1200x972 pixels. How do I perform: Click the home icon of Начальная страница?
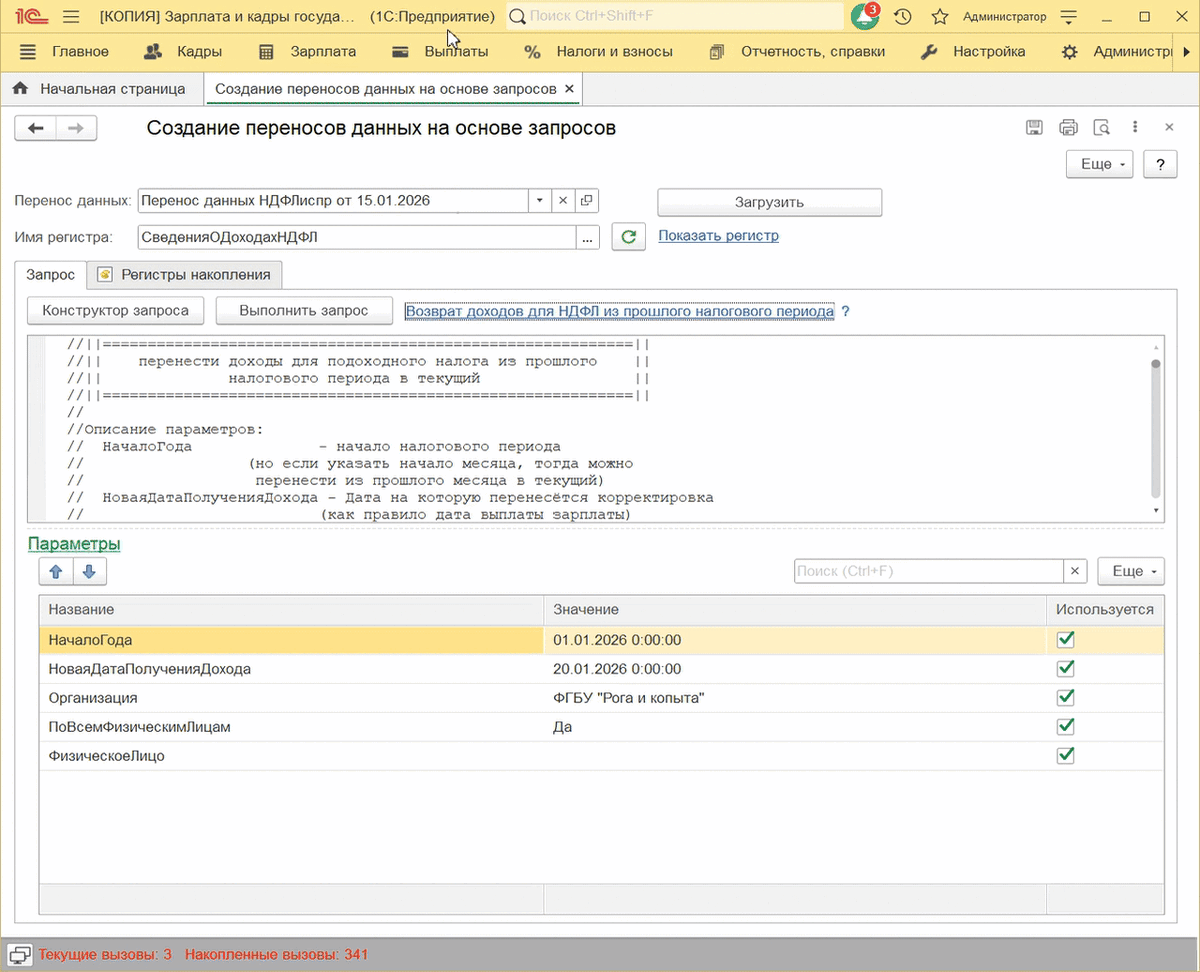click(20, 89)
